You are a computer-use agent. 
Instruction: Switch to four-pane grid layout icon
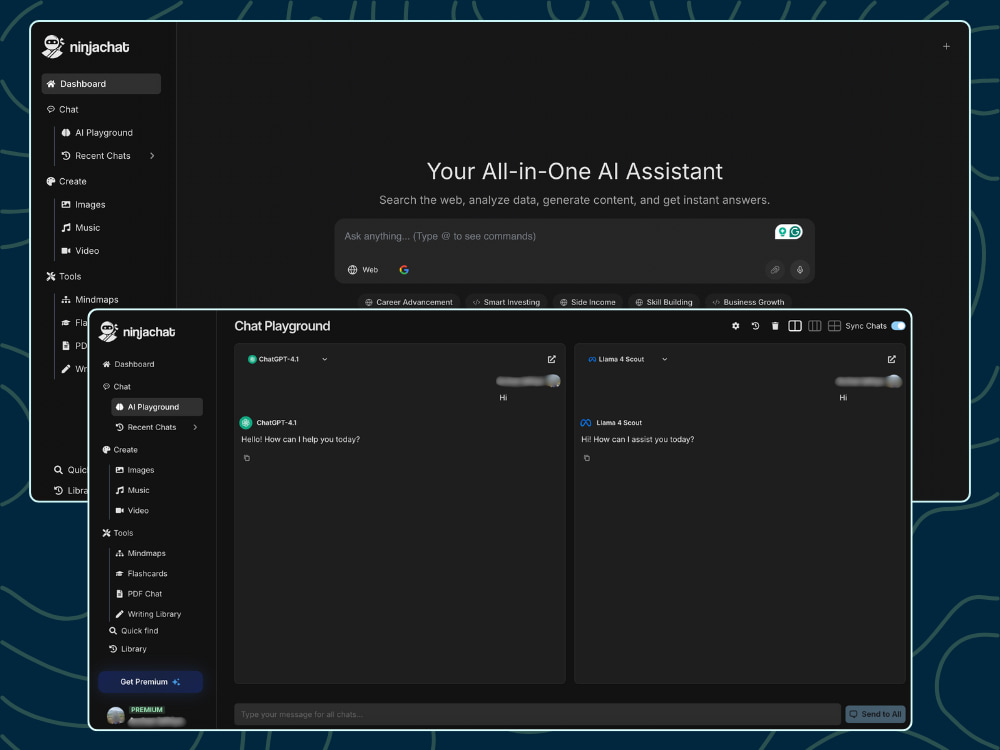tap(834, 326)
